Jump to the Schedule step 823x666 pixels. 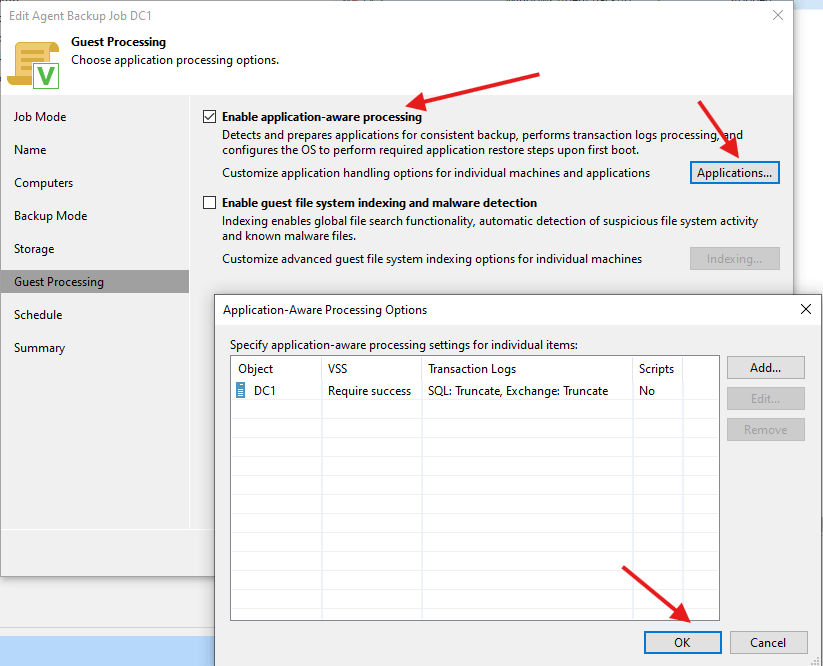[x=38, y=315]
